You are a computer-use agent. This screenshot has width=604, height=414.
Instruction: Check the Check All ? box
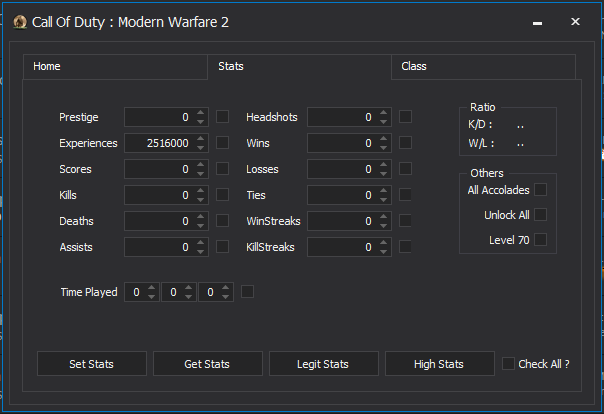coord(508,364)
